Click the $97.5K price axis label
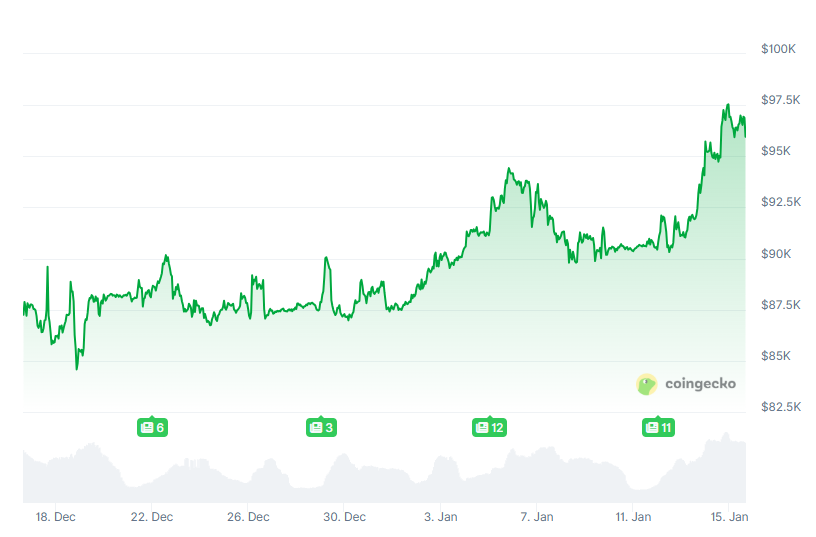The width and height of the screenshot is (816, 537). coord(780,100)
